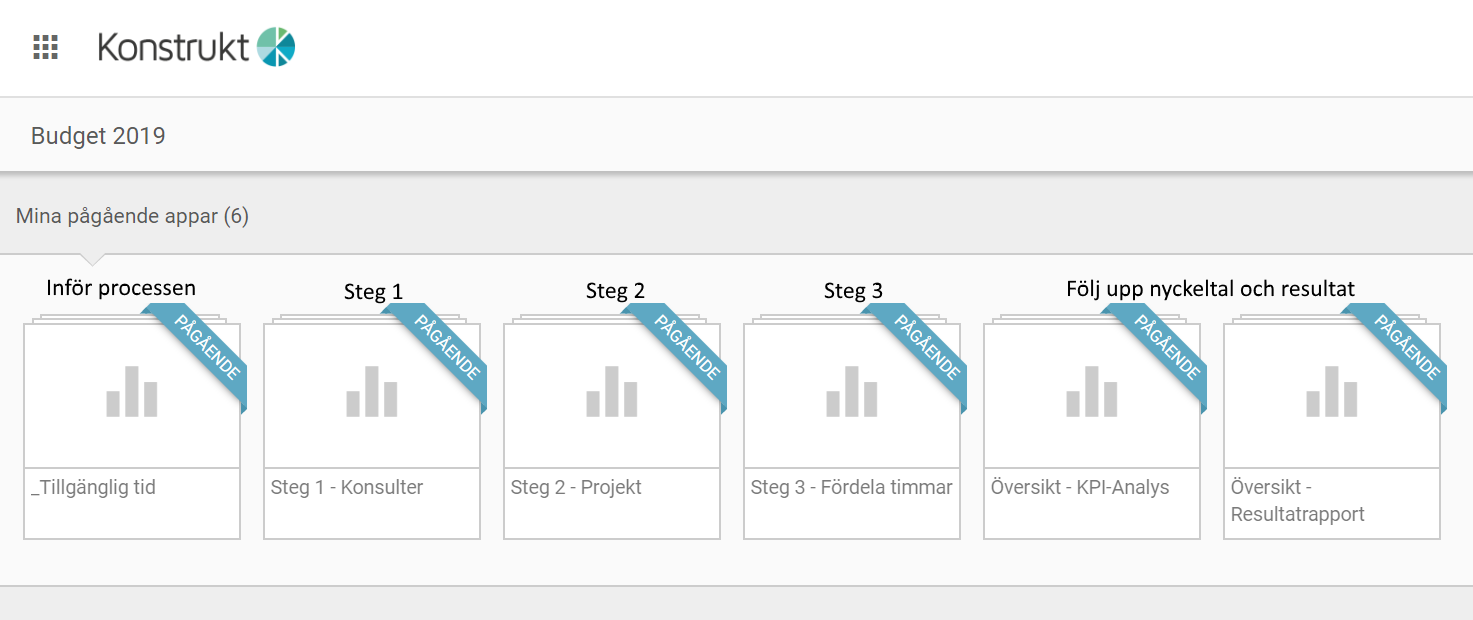The image size is (1473, 620).
Task: Open Översikt - Resultatrapport chart icon
Action: tap(1332, 392)
